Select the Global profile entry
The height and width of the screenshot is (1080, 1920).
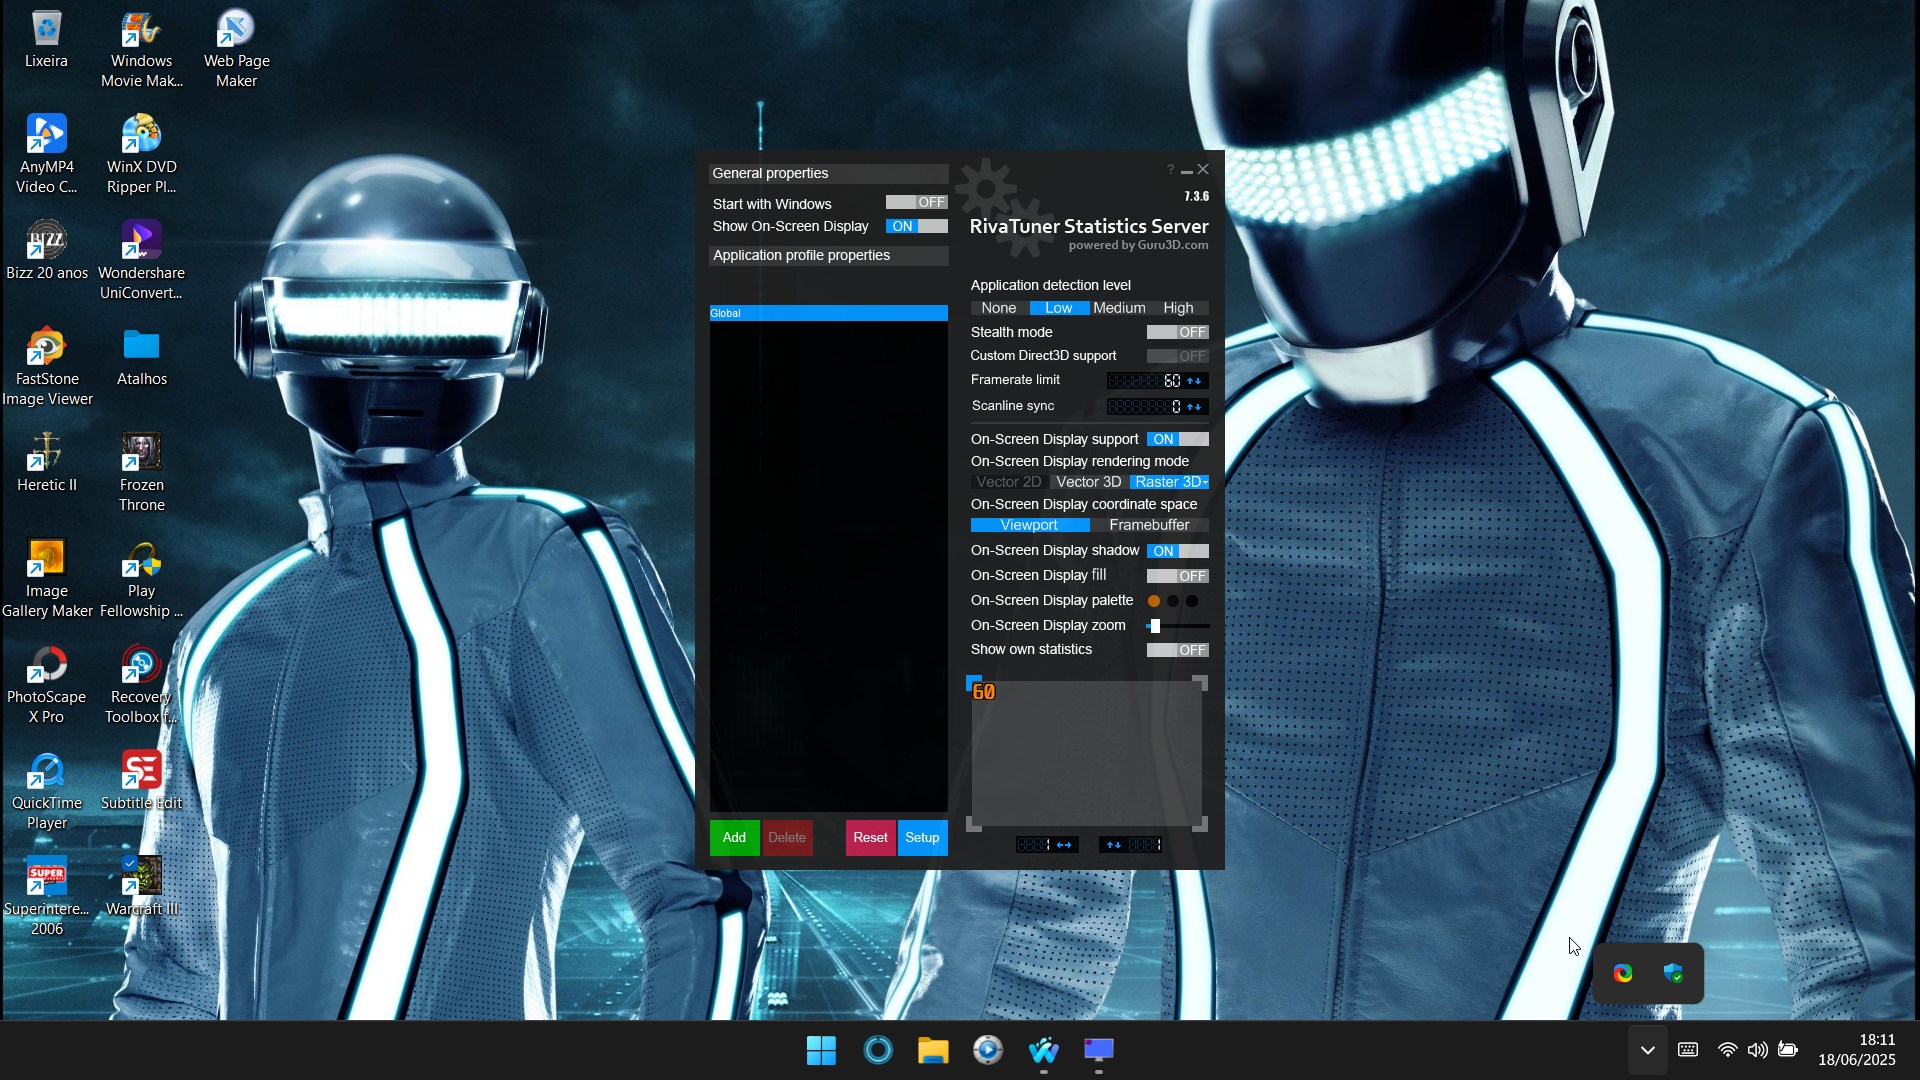pyautogui.click(x=829, y=313)
